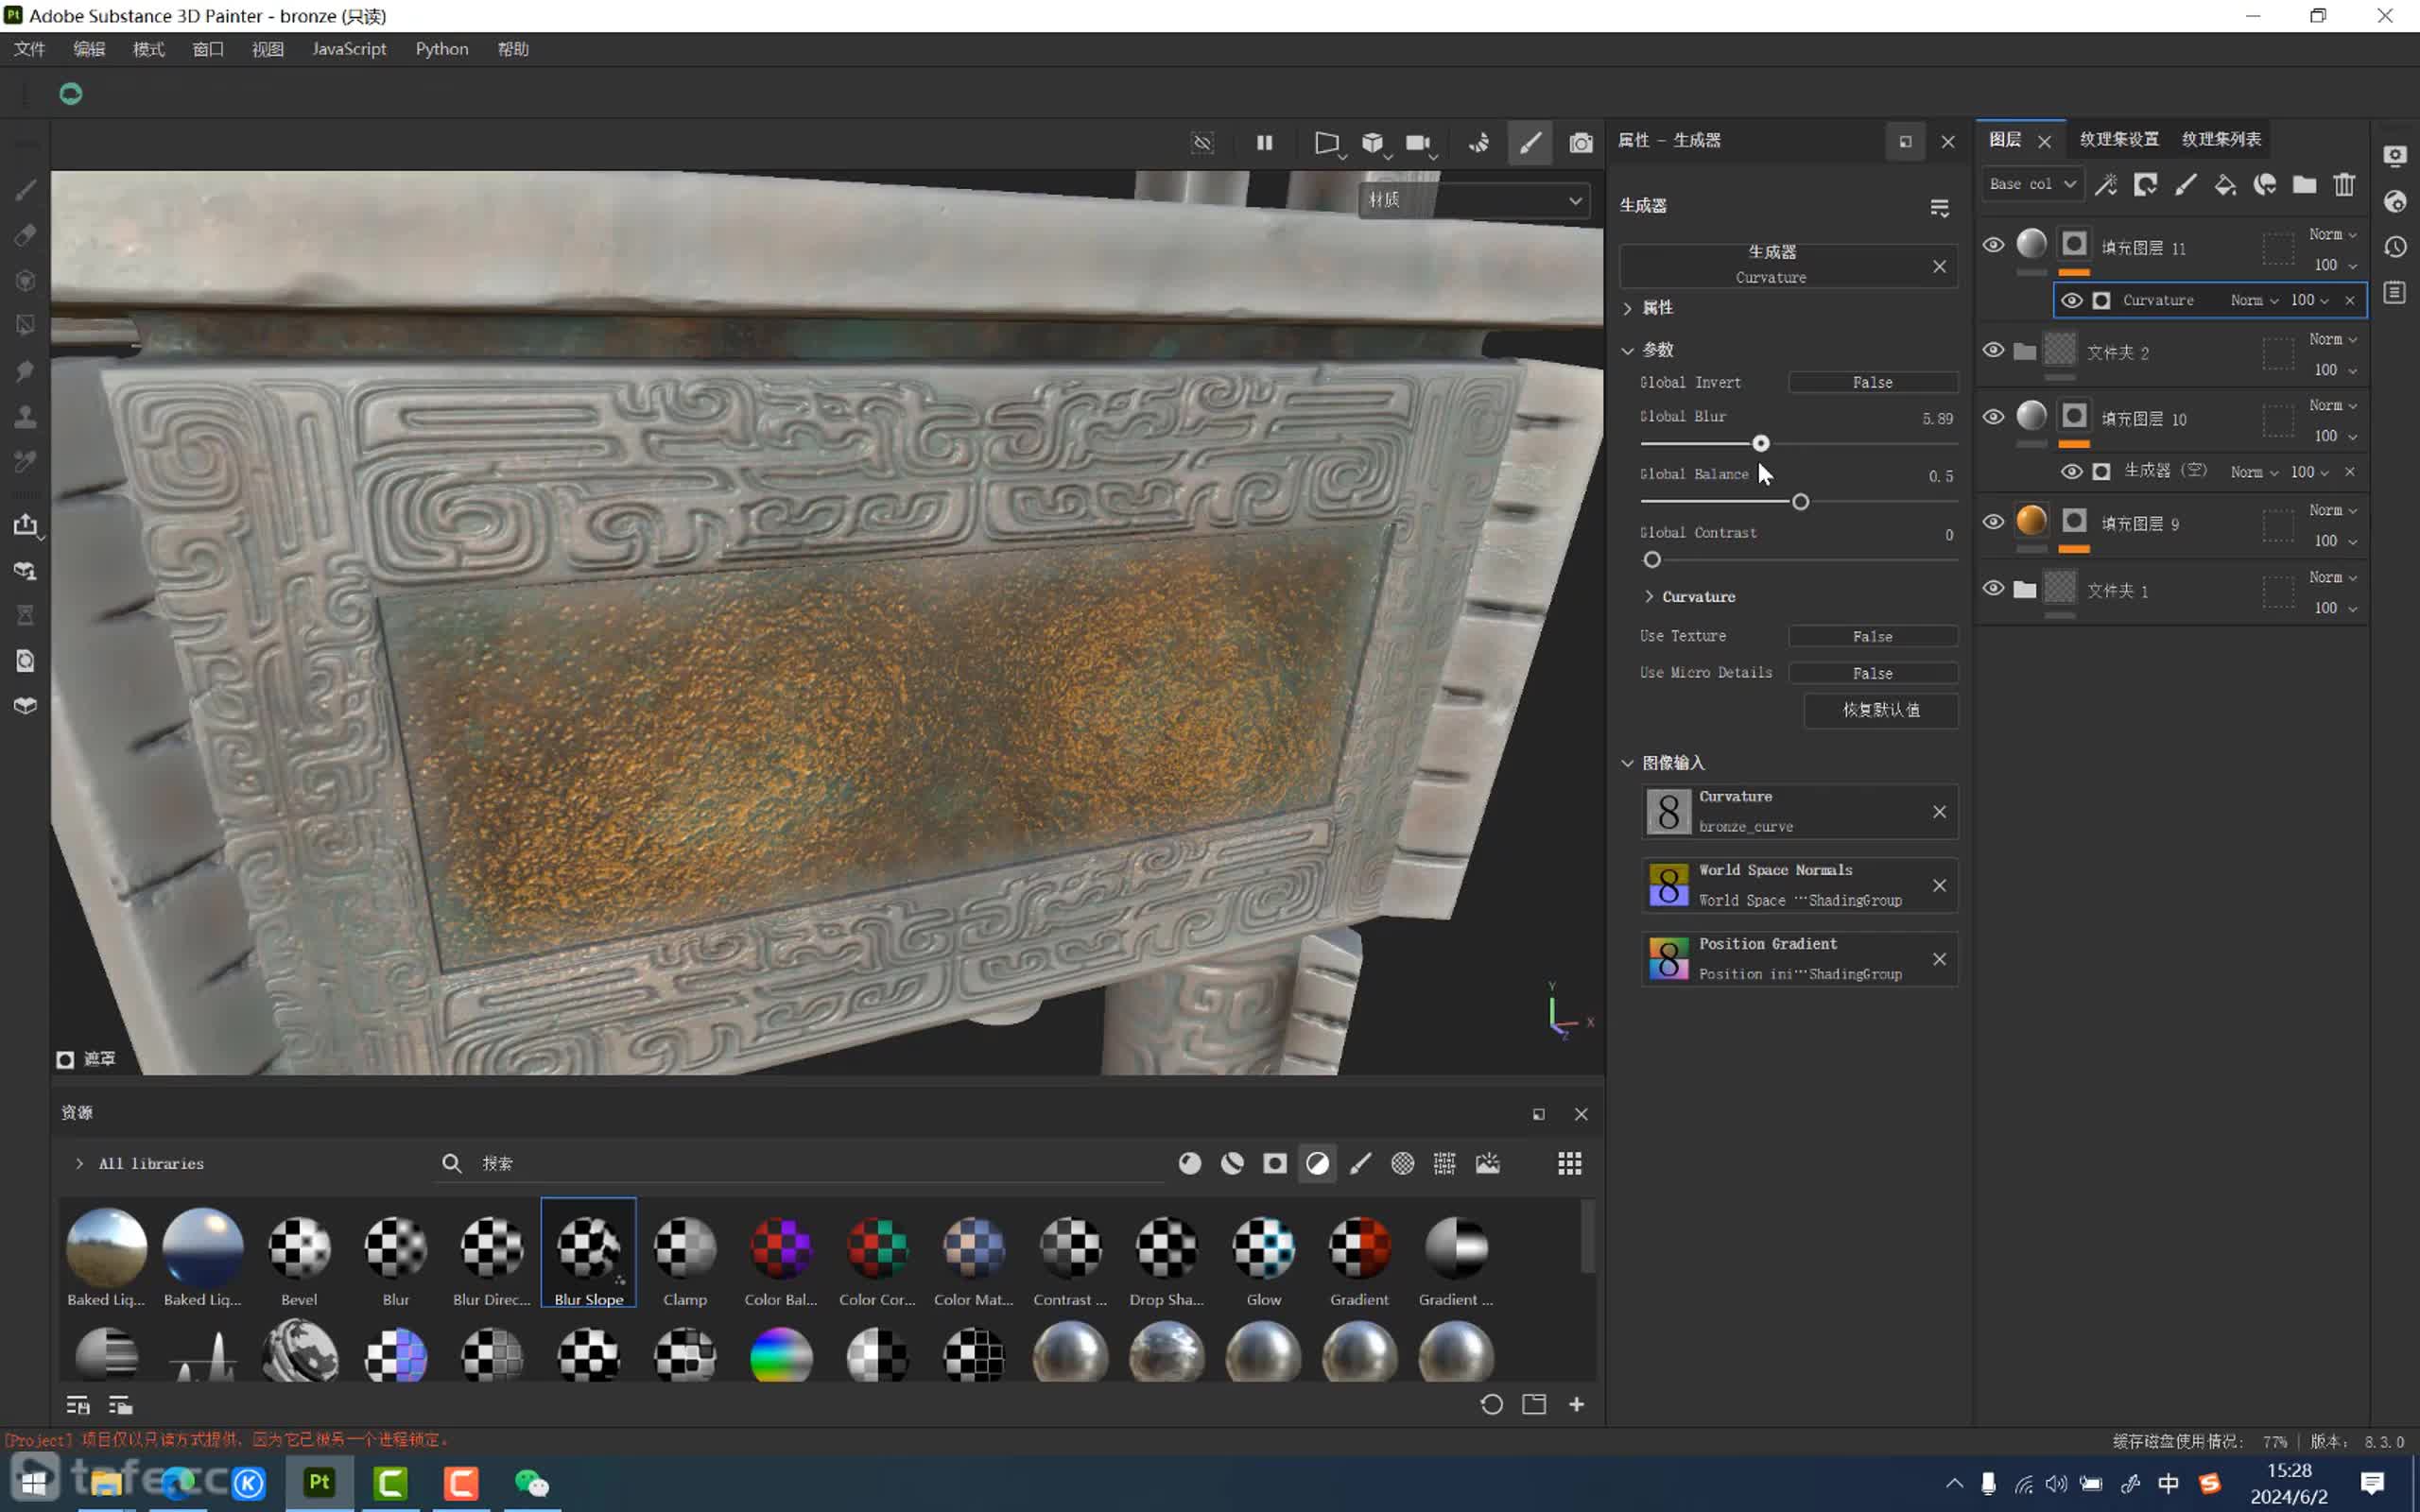Remove the Position Gradient image input
The image size is (2420, 1512).
click(1939, 959)
